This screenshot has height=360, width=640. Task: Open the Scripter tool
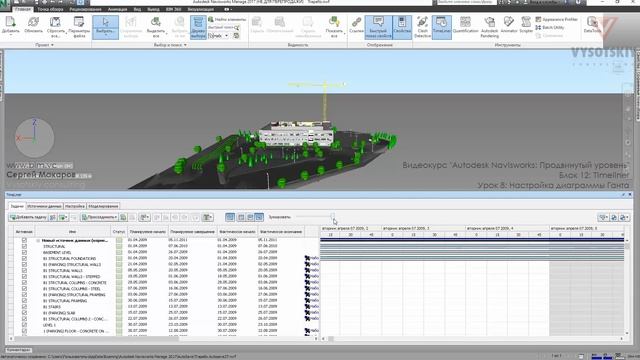[x=526, y=25]
